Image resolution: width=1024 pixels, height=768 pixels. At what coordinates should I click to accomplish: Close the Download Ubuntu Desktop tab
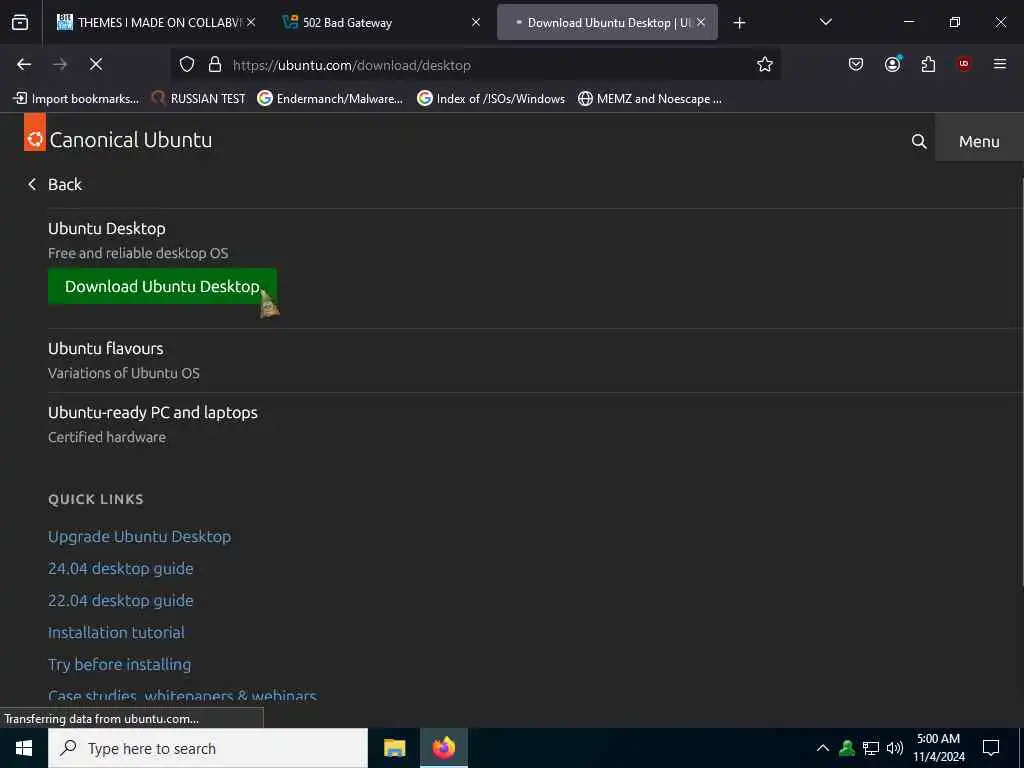tap(701, 22)
